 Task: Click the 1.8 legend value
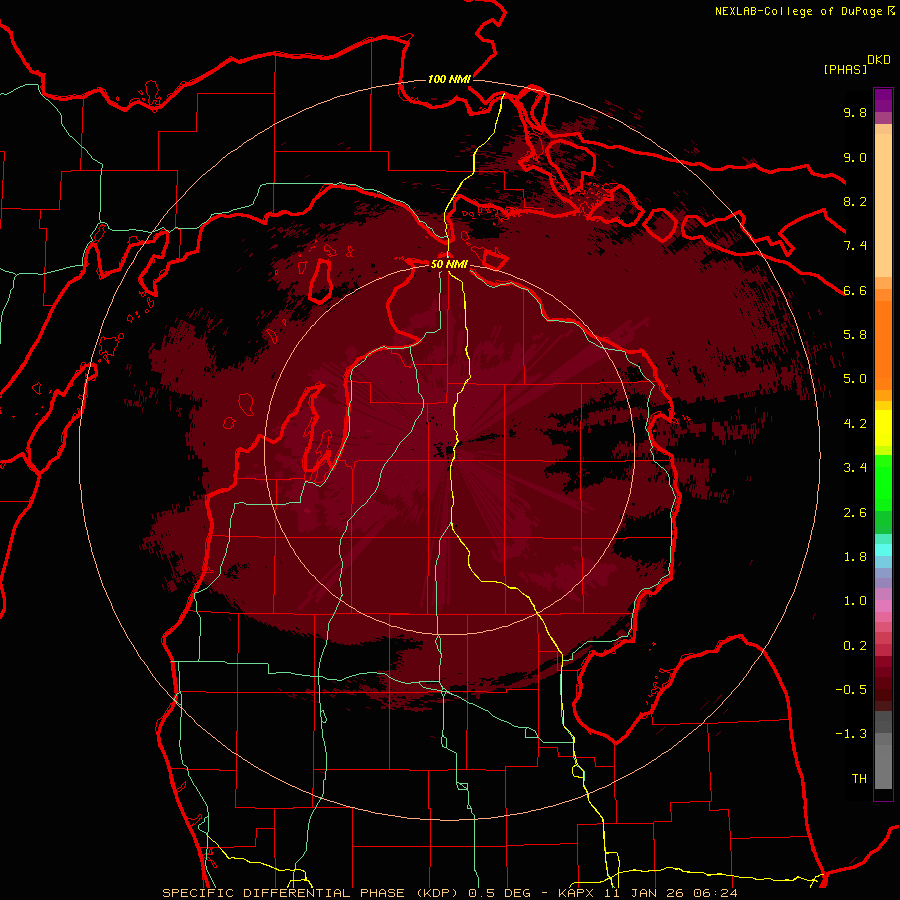click(x=855, y=557)
